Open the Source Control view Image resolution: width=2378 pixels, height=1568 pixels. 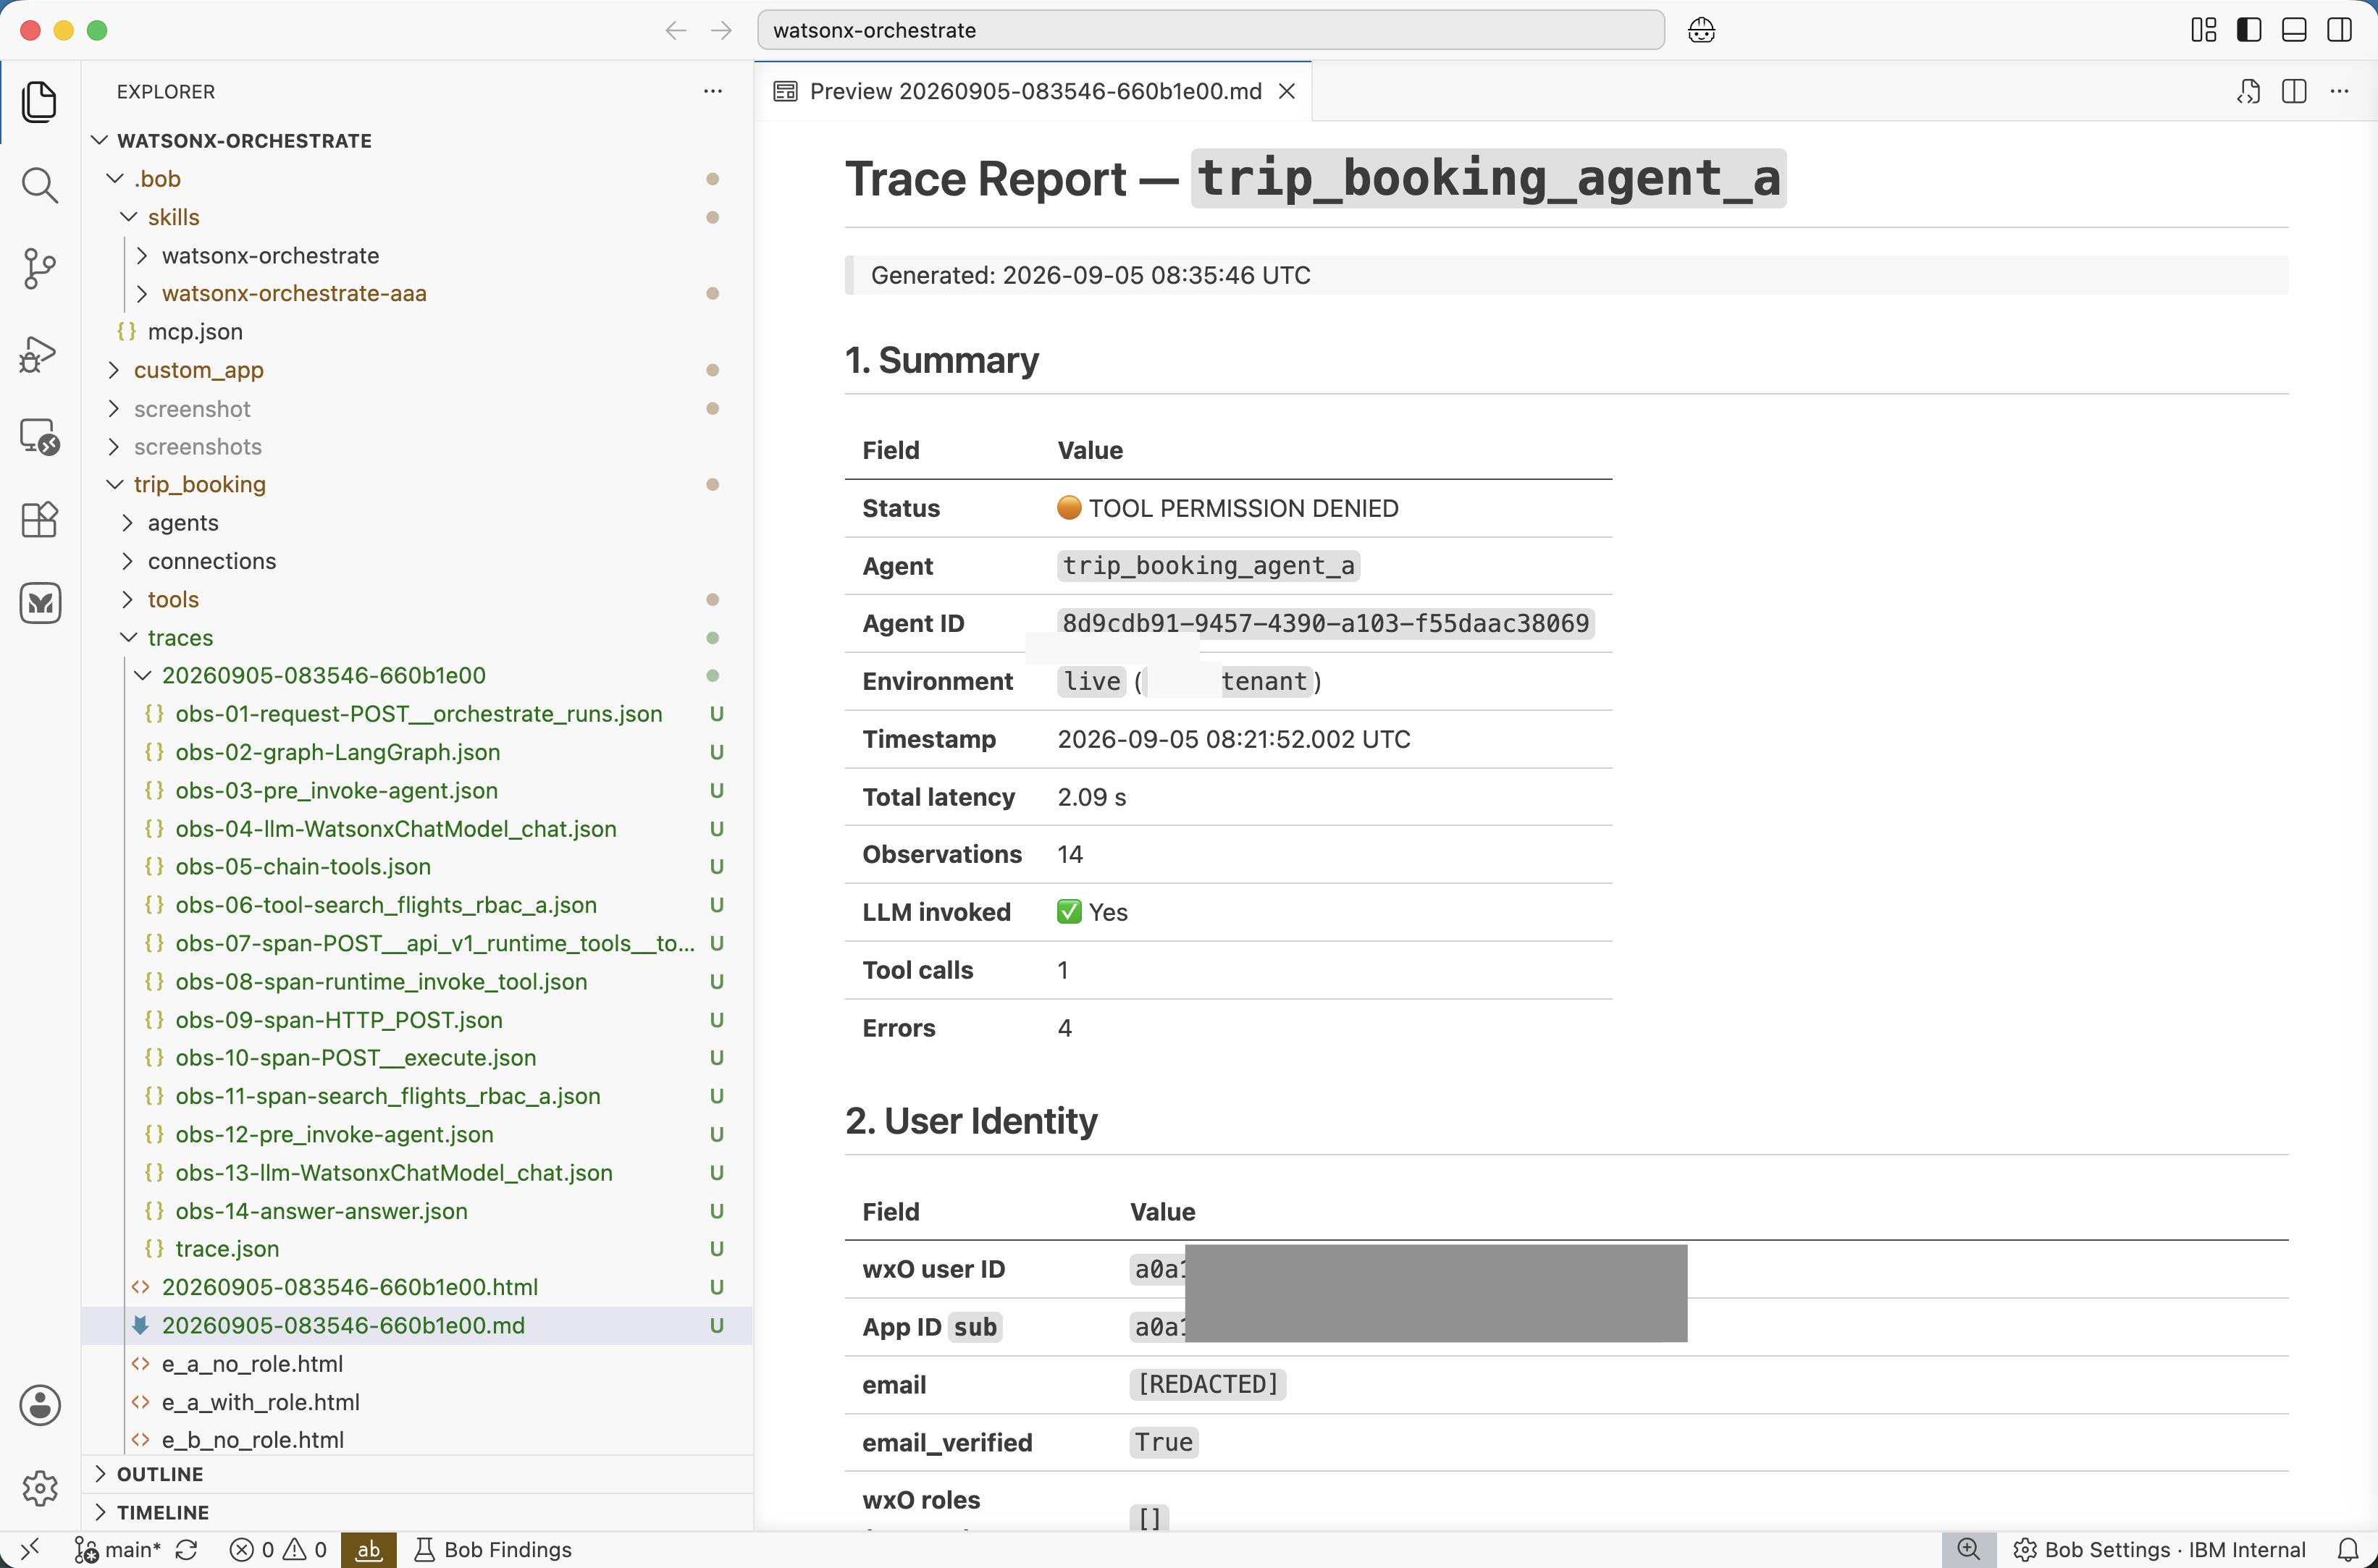[39, 269]
